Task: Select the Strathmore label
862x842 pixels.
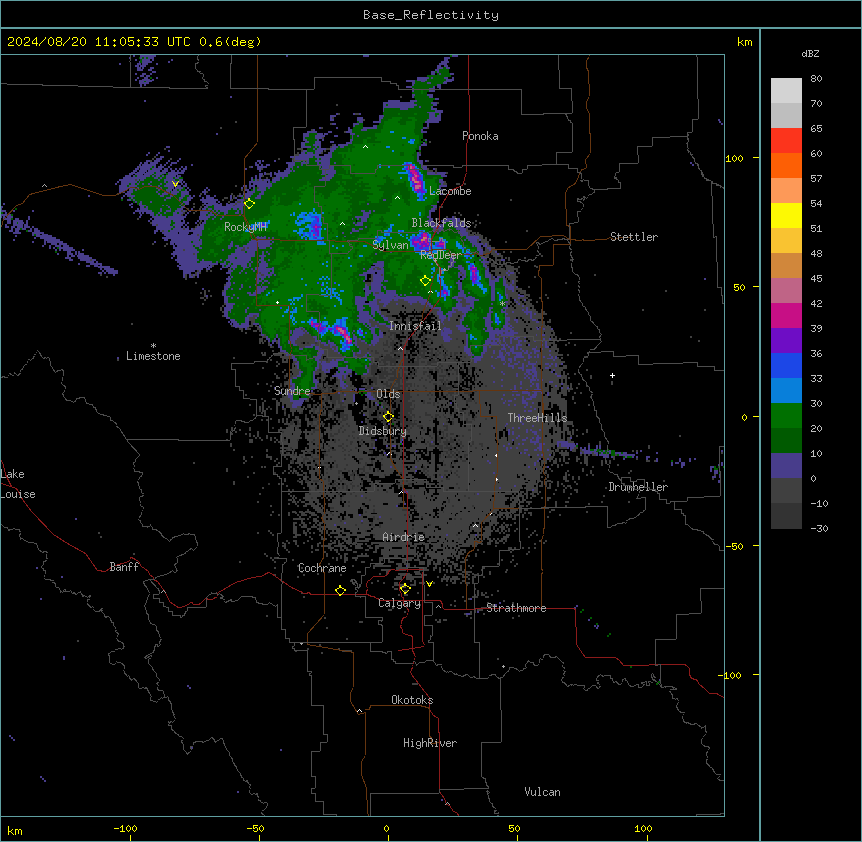Action: (x=516, y=608)
